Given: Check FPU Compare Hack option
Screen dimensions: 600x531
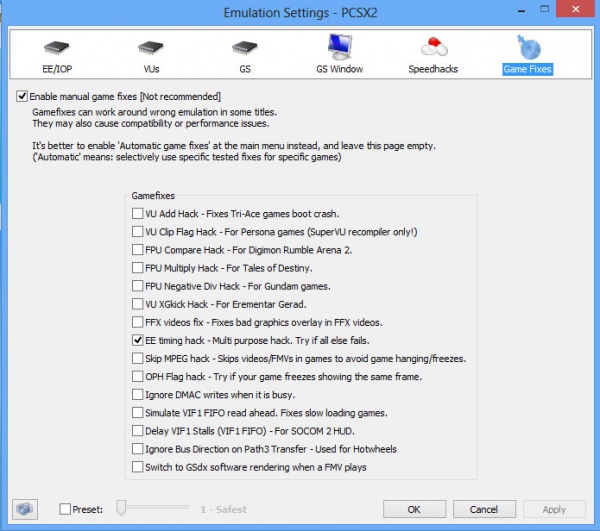Looking at the screenshot, I should point(137,250).
